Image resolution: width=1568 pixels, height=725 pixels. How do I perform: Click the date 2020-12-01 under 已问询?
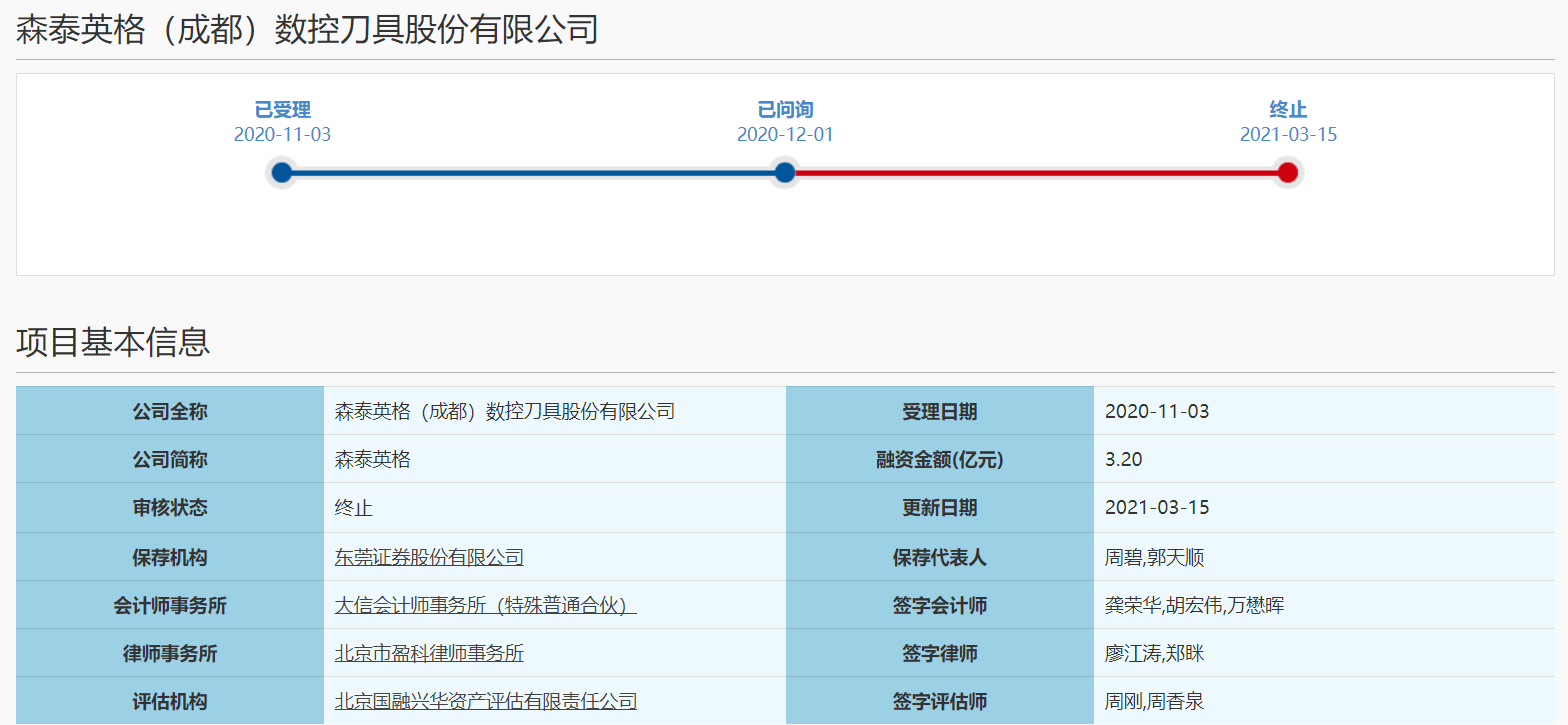tap(785, 135)
